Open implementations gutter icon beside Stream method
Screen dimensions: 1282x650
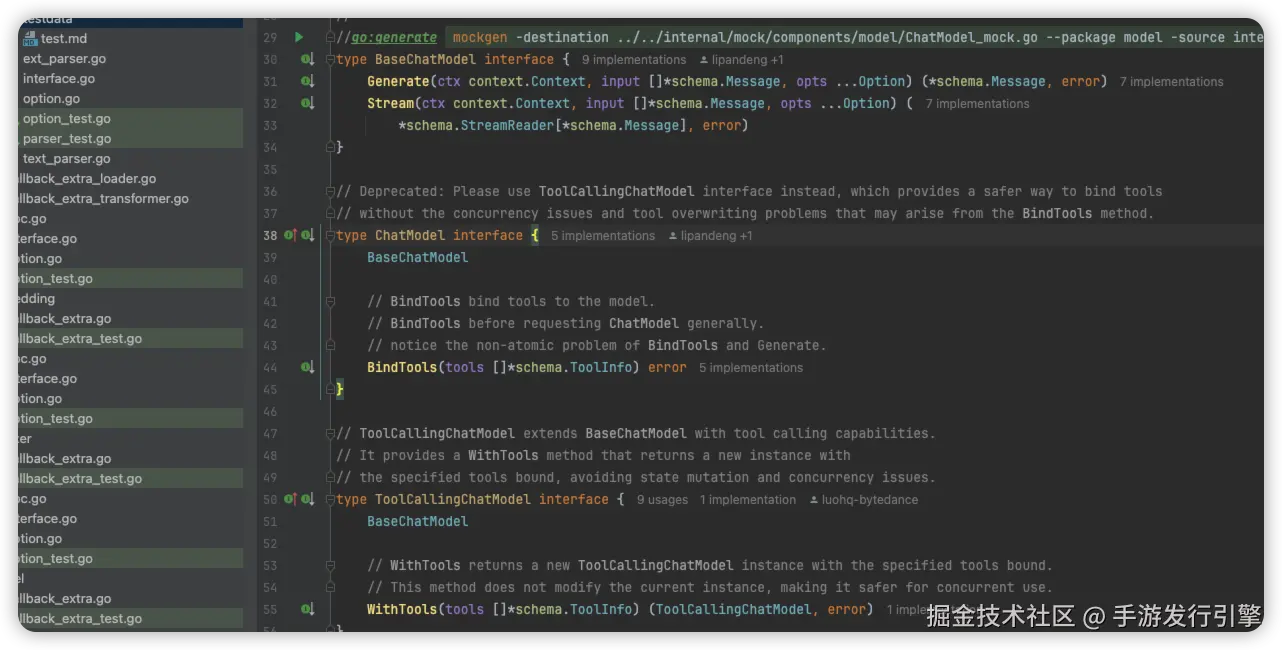(308, 104)
